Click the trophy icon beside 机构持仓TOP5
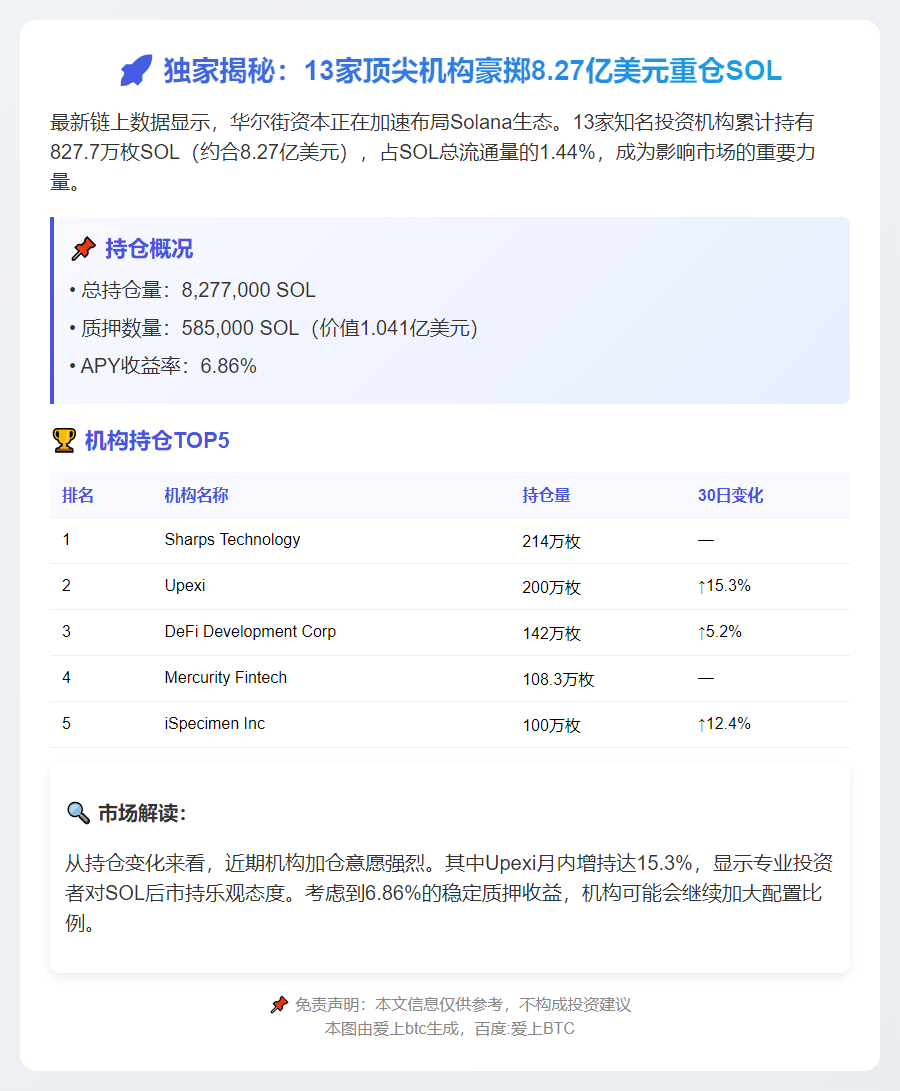The height and width of the screenshot is (1091, 900). click(64, 440)
